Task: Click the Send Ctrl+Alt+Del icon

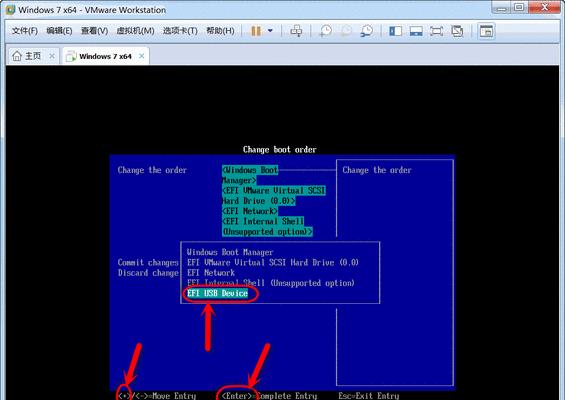Action: pyautogui.click(x=296, y=31)
